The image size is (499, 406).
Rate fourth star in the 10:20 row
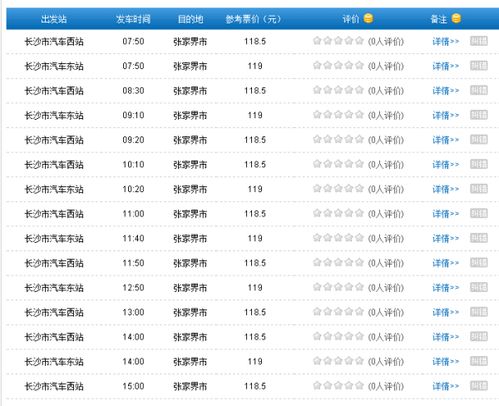point(349,188)
